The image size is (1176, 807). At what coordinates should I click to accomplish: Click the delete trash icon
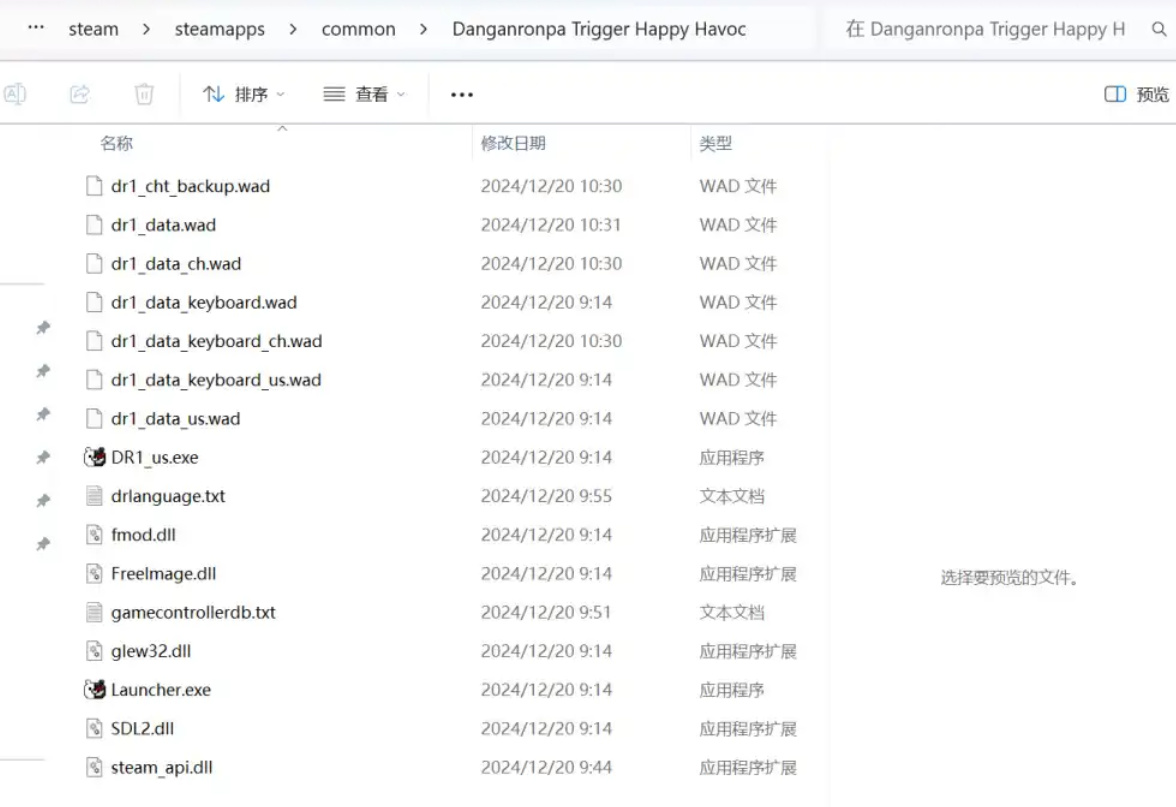coord(144,94)
